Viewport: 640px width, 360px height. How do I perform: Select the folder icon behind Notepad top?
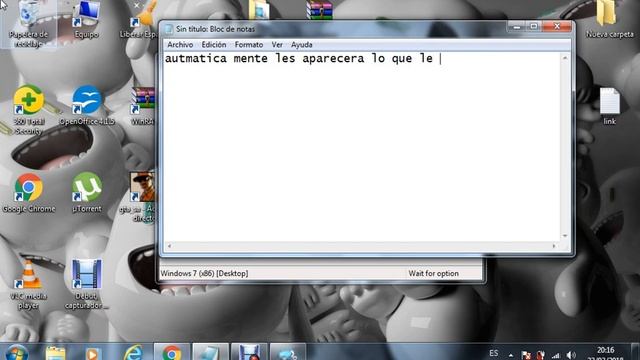click(x=259, y=10)
